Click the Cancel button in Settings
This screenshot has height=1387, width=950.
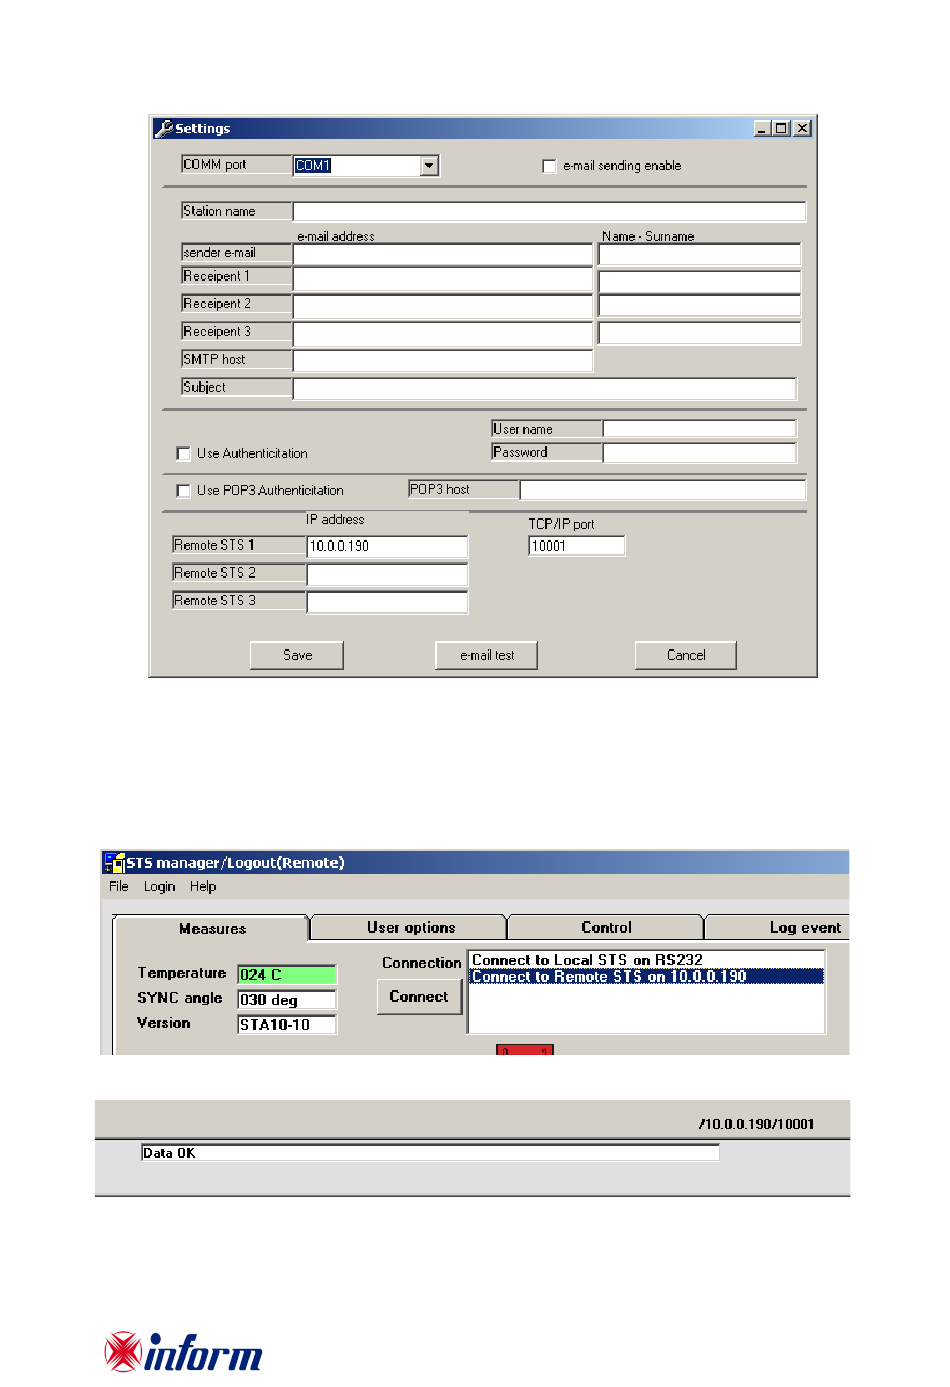point(686,655)
